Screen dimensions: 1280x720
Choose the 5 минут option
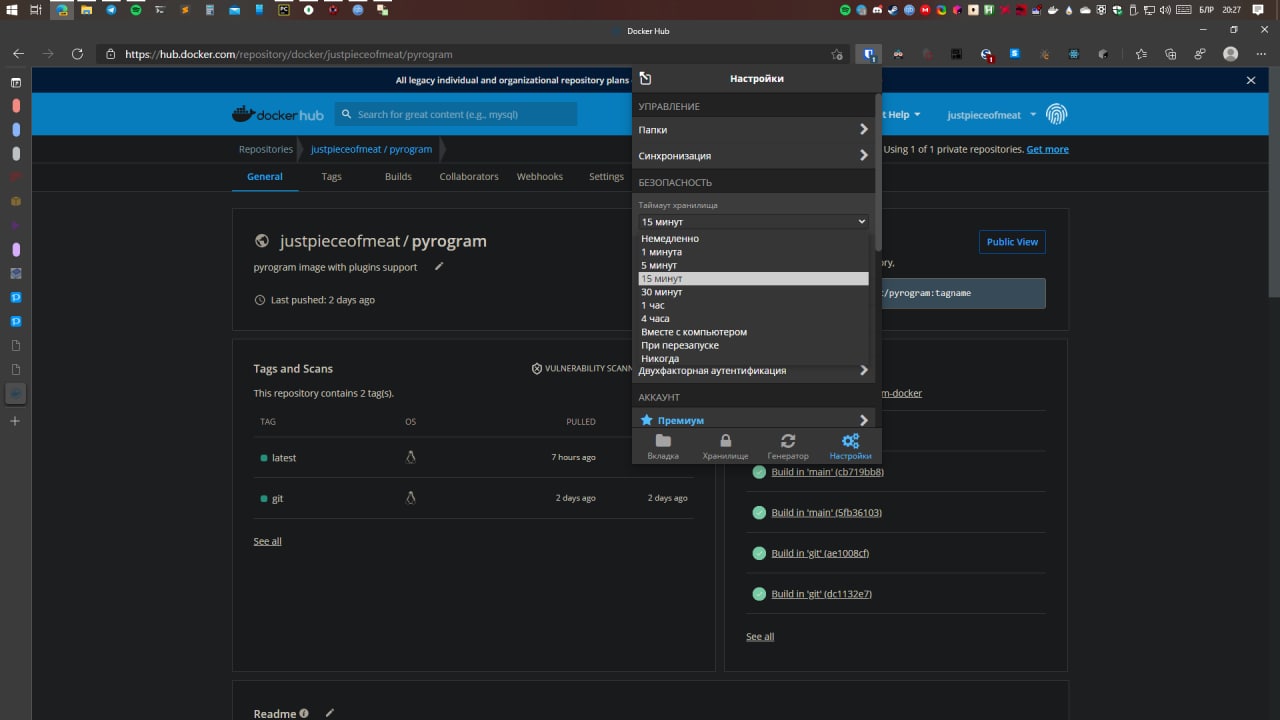point(754,265)
